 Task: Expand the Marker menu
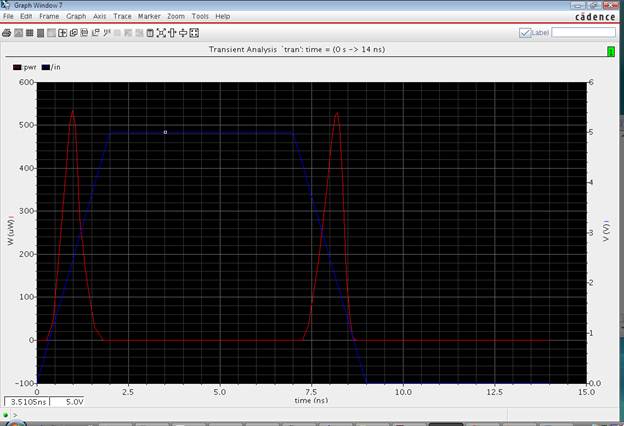coord(149,17)
